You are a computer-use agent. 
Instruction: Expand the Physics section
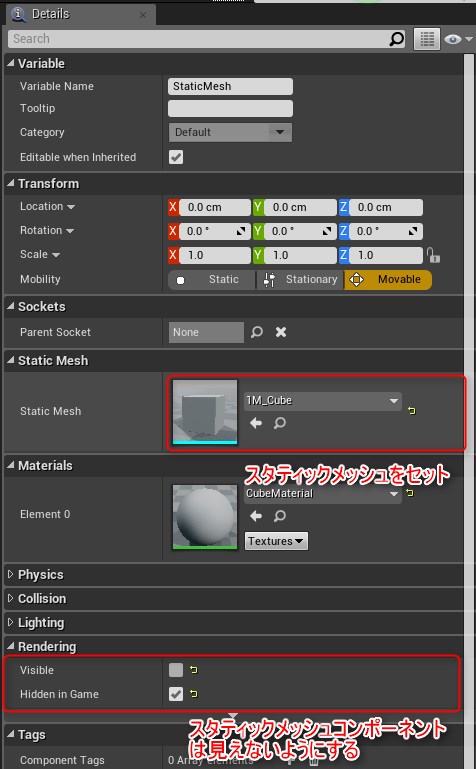click(41, 574)
